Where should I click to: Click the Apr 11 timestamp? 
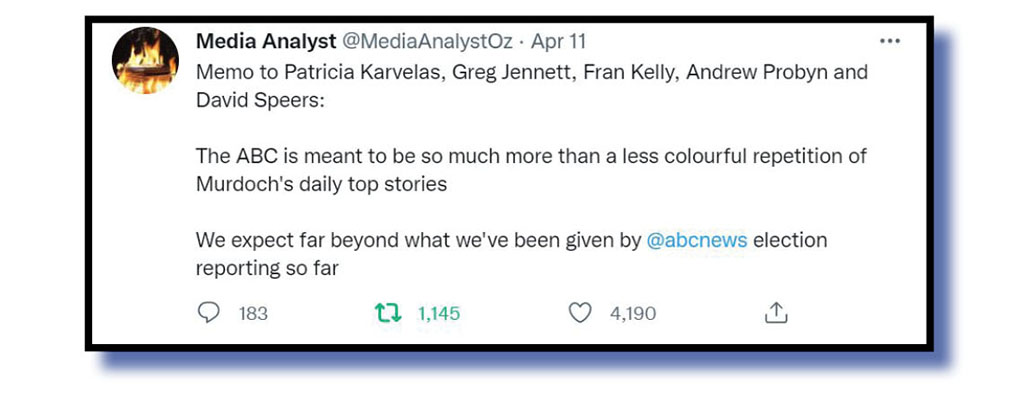coord(558,42)
